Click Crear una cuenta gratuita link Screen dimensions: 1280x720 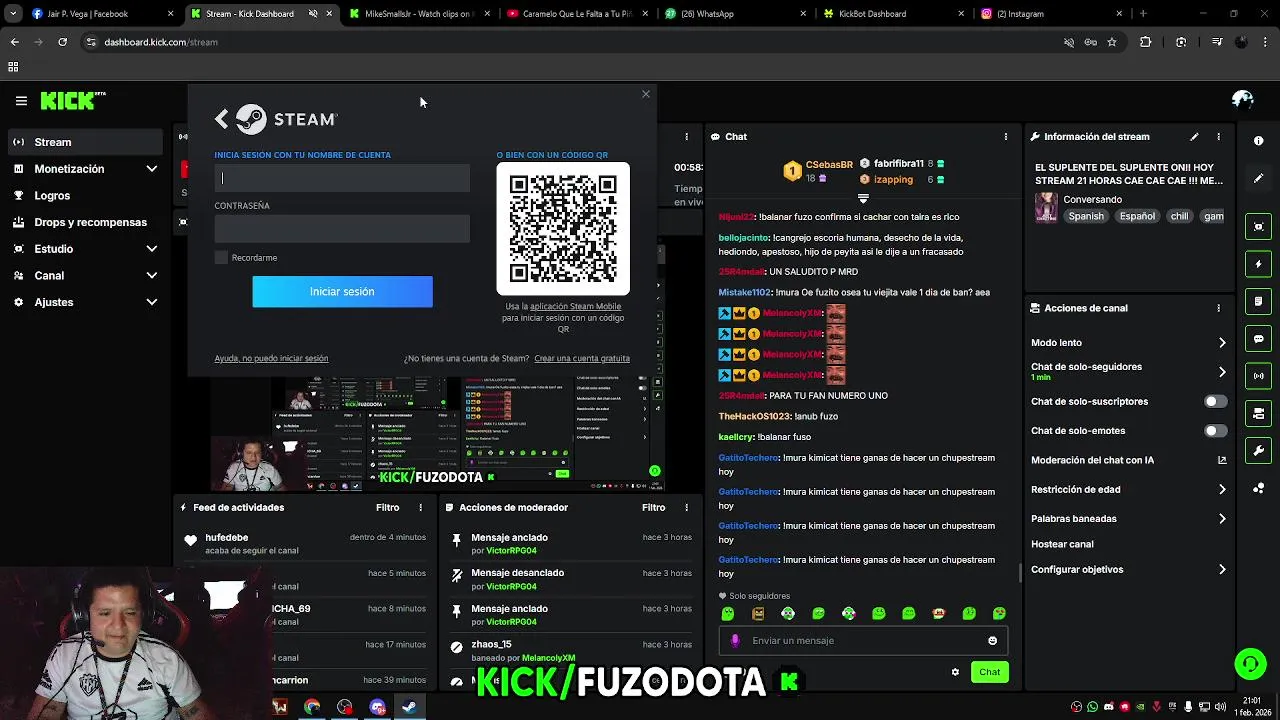point(582,358)
